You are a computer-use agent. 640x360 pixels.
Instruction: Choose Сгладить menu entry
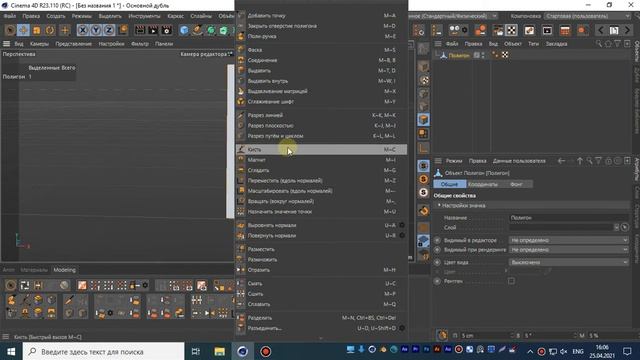[x=321, y=170]
